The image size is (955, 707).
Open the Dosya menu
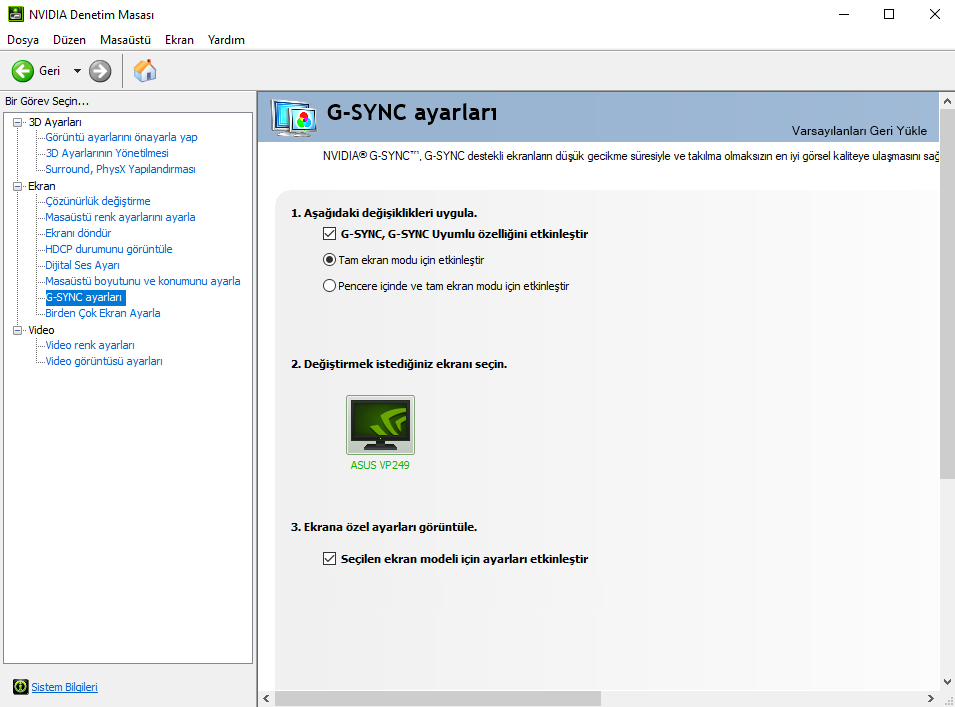click(x=23, y=40)
